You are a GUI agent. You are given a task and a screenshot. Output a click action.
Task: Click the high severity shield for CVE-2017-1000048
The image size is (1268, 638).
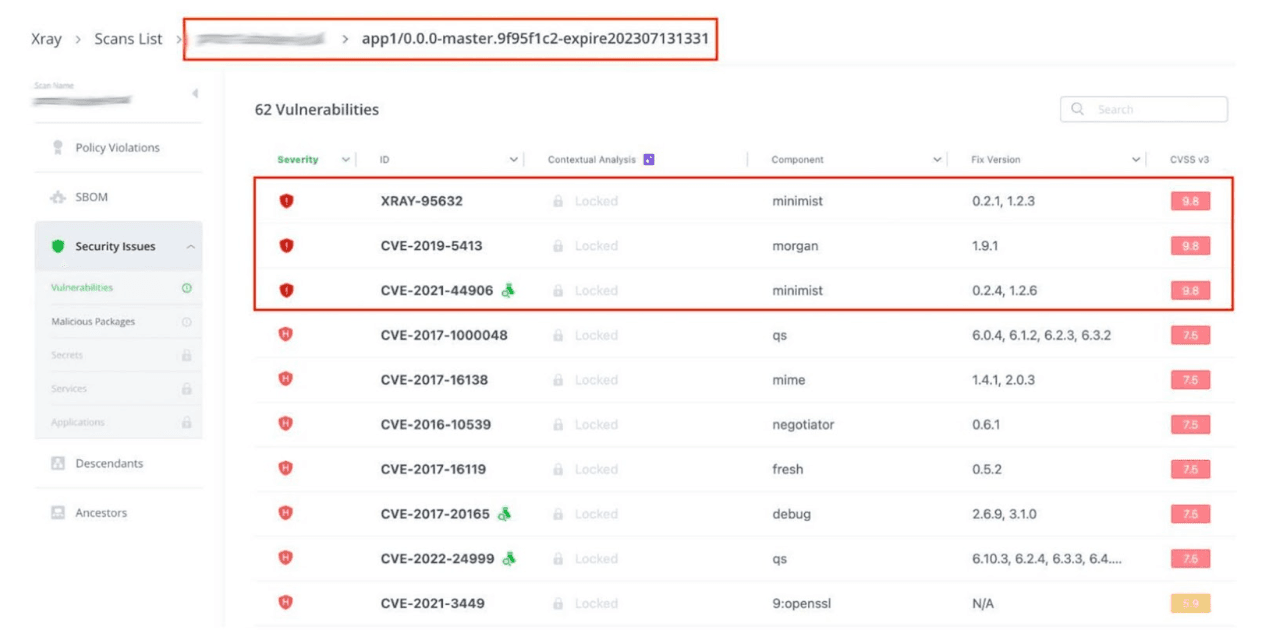pos(286,335)
